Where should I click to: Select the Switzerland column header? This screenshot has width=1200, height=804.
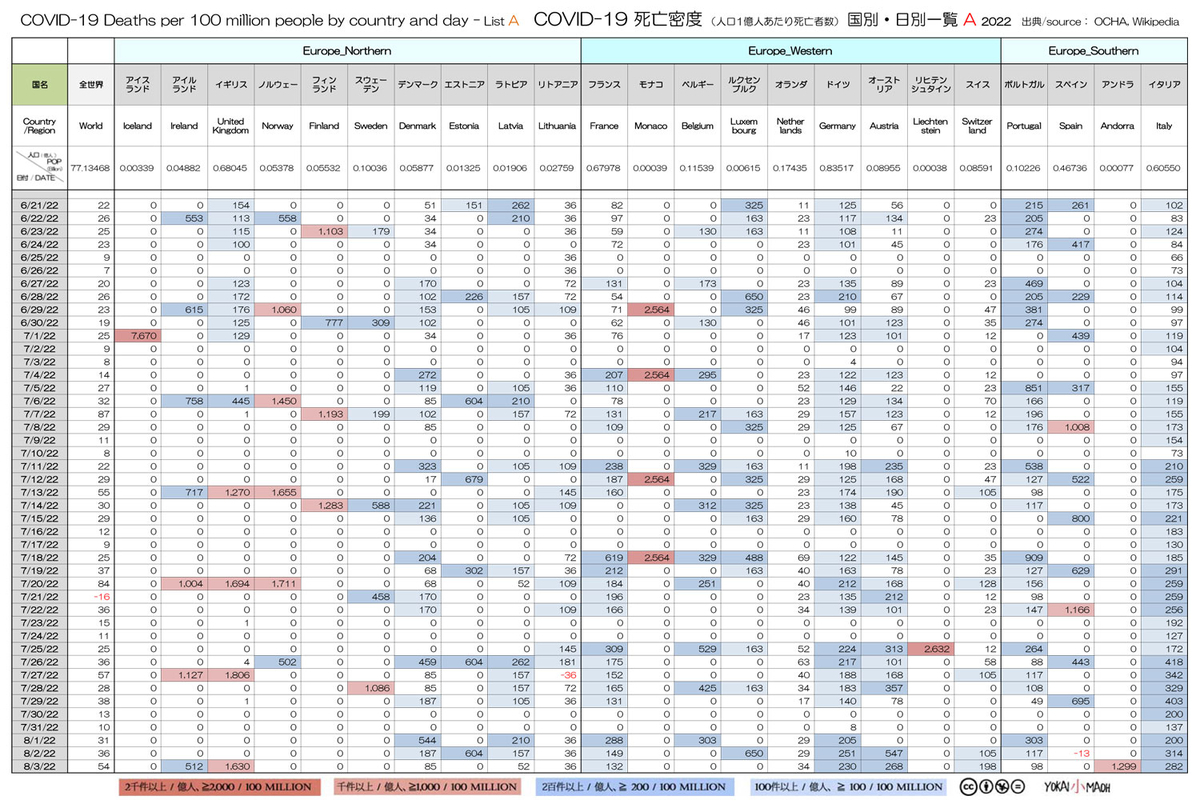(x=977, y=127)
